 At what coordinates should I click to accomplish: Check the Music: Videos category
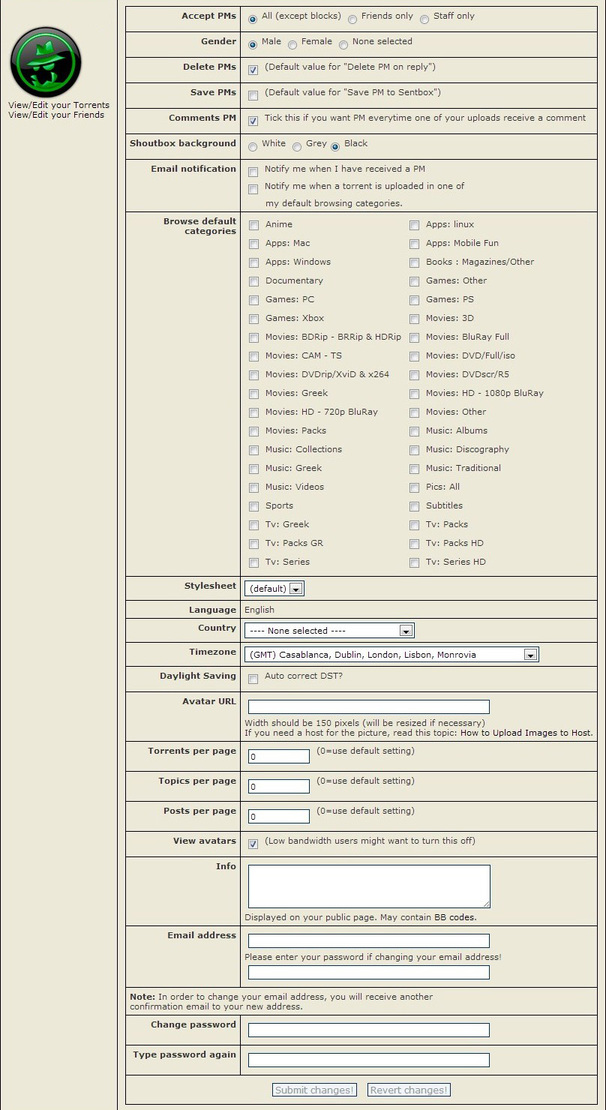coord(253,488)
